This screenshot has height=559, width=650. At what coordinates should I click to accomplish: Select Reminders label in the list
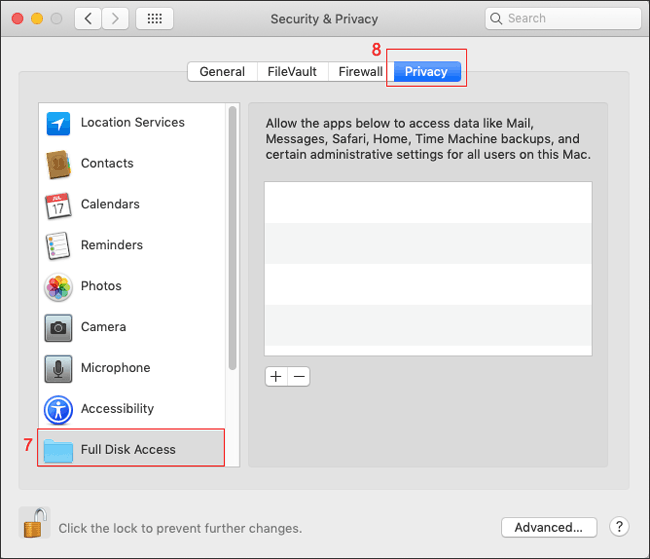[x=112, y=245]
